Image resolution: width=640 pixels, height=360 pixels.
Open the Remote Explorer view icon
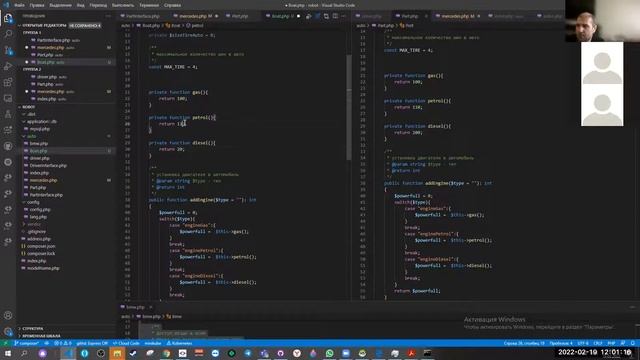pyautogui.click(x=8, y=98)
